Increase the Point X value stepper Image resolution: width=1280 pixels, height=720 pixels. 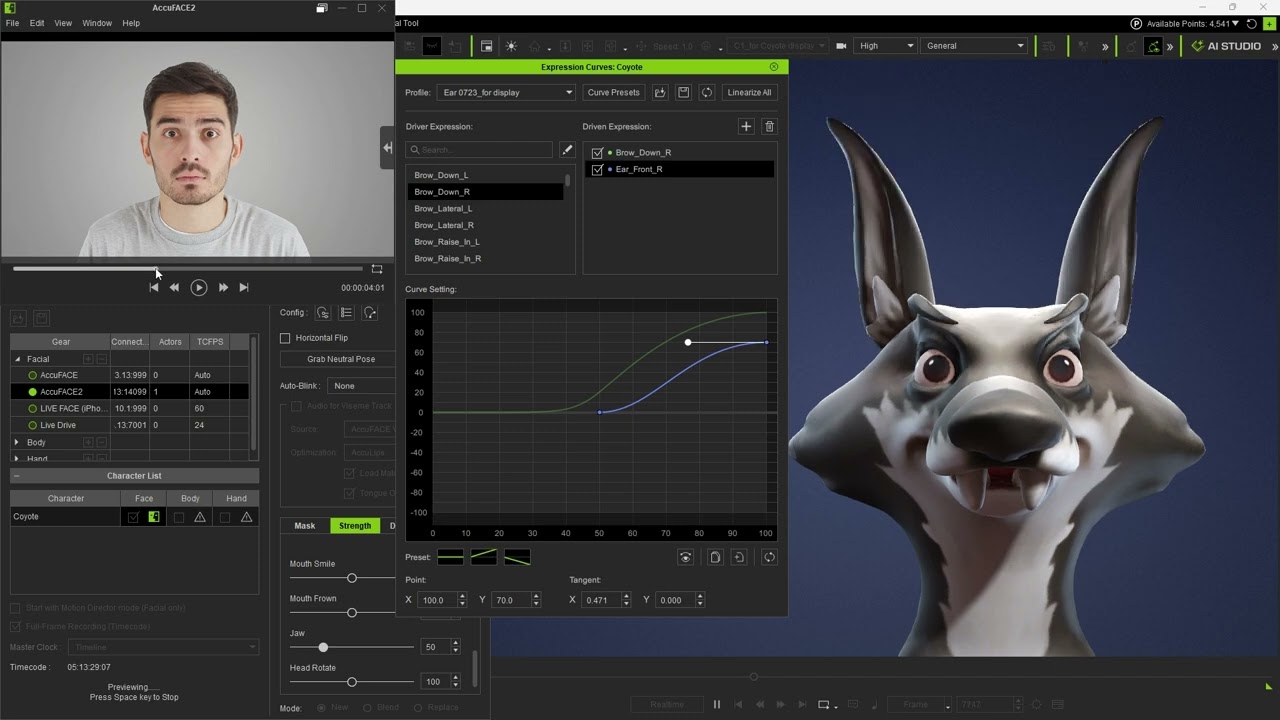click(461, 596)
